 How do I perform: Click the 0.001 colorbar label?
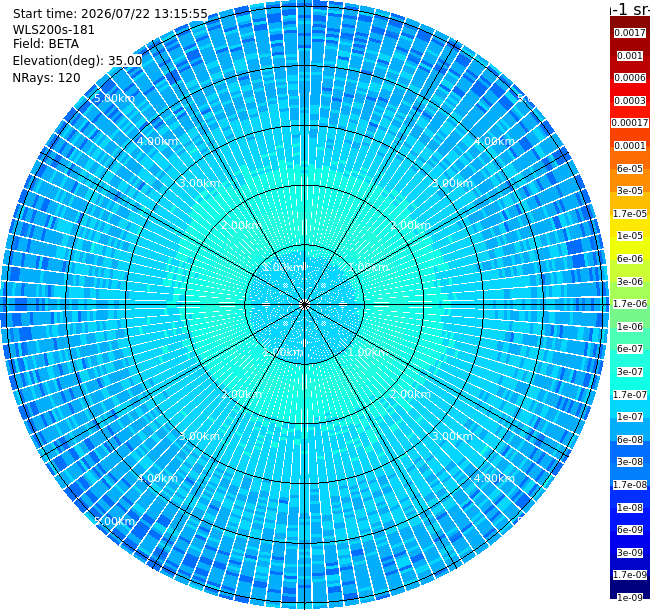630,56
